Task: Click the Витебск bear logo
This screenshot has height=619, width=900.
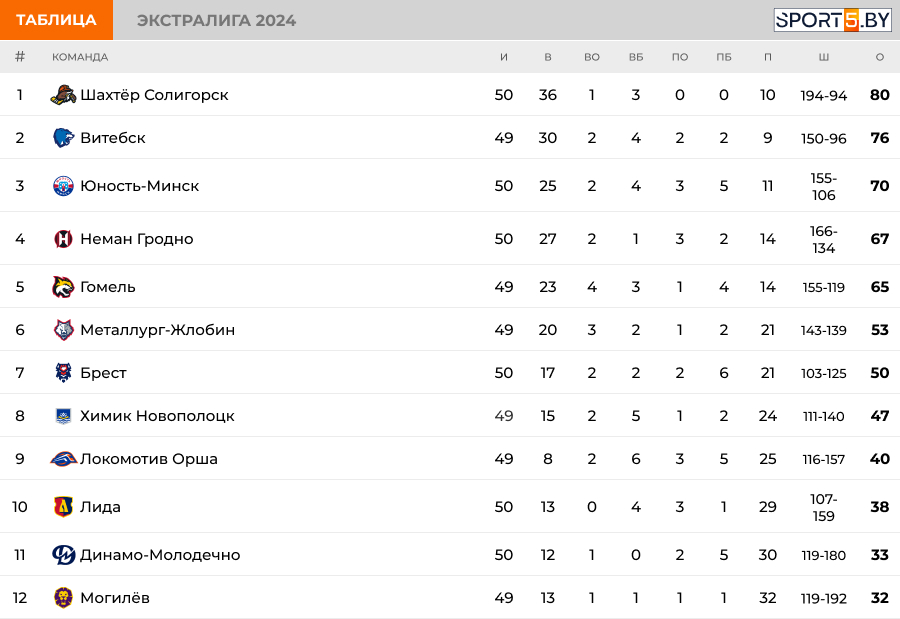Action: 63,138
